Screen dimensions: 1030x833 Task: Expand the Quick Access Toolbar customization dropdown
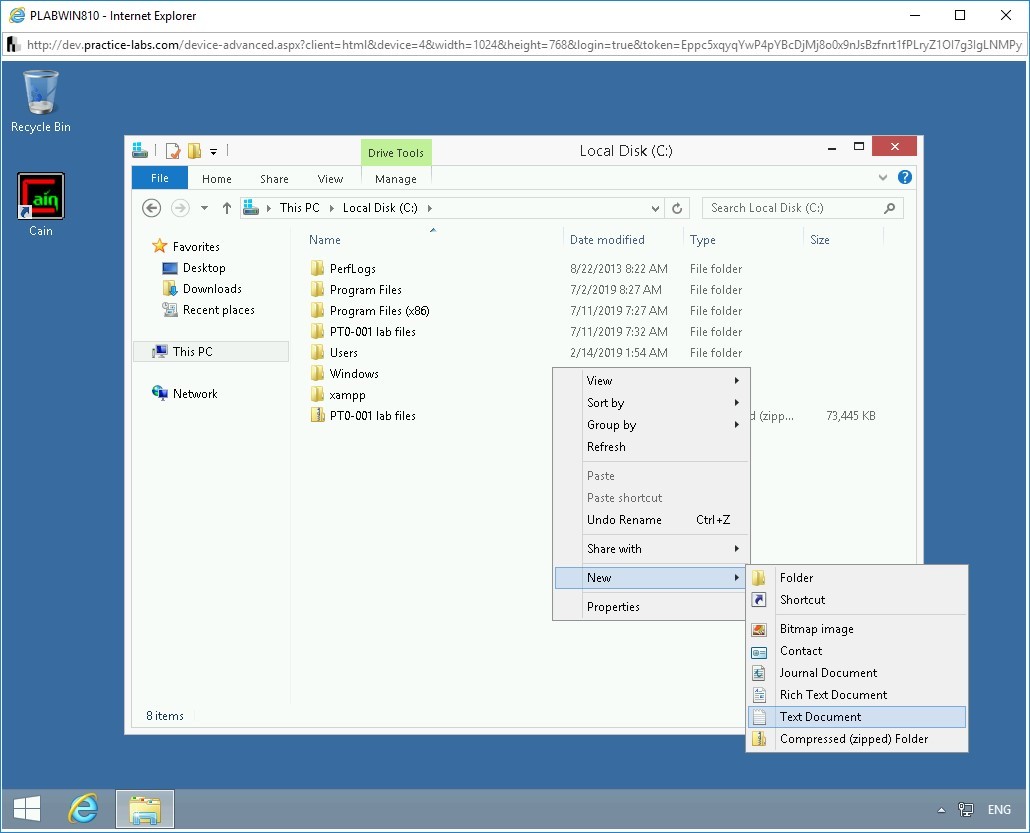click(x=212, y=152)
